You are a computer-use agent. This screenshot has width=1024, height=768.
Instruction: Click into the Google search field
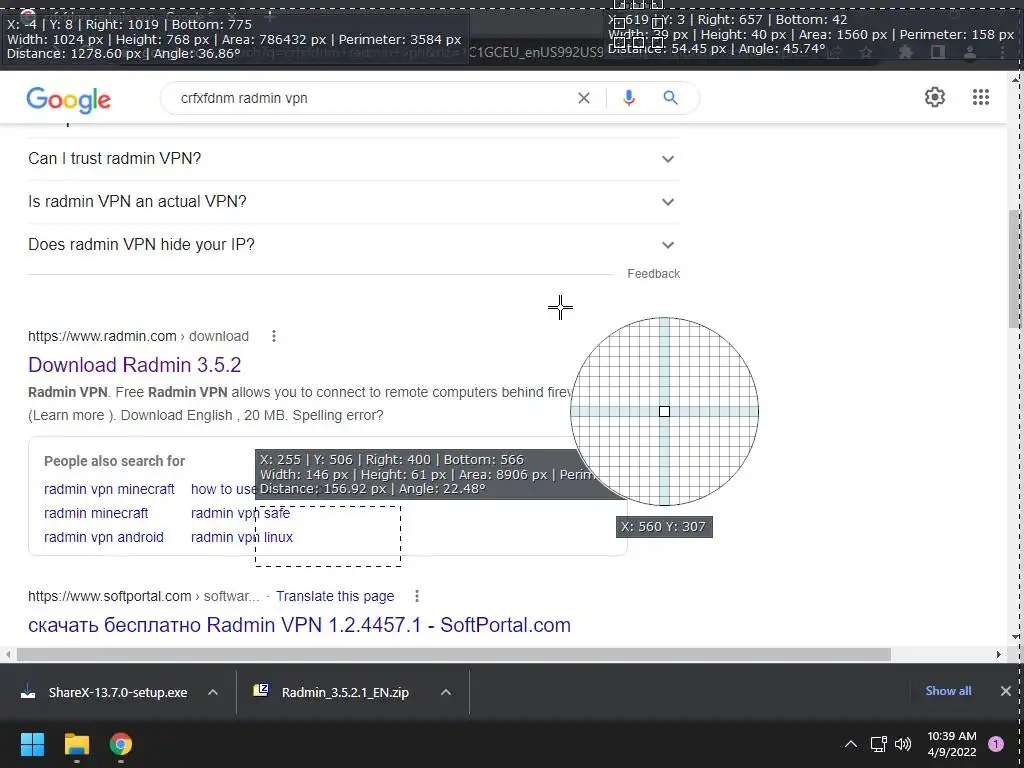pyautogui.click(x=372, y=98)
